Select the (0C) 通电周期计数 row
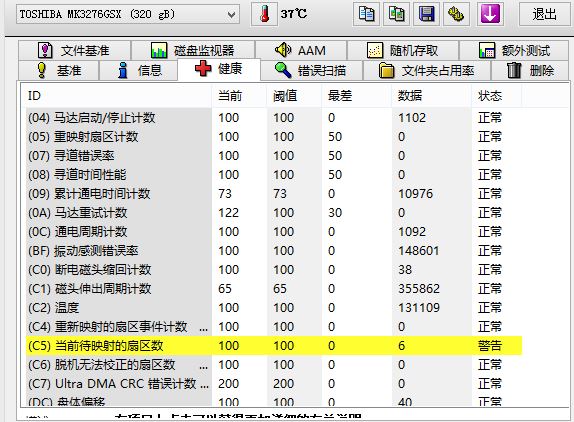574x422 pixels. coord(274,232)
